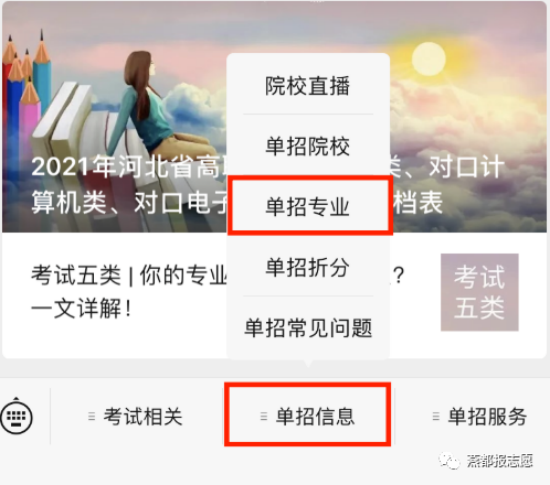This screenshot has height=485, width=550.
Task: Open the 考试五类 article title link
Action: tap(129, 275)
